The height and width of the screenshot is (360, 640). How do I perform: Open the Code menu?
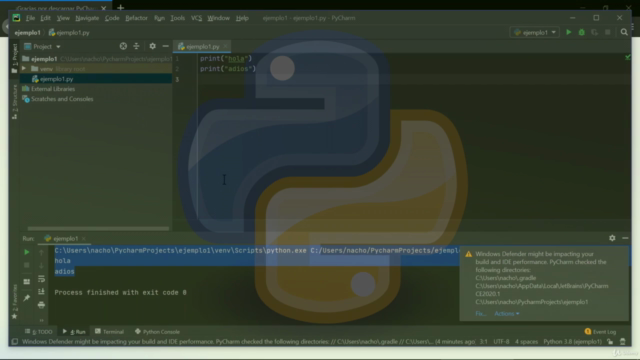pos(112,18)
